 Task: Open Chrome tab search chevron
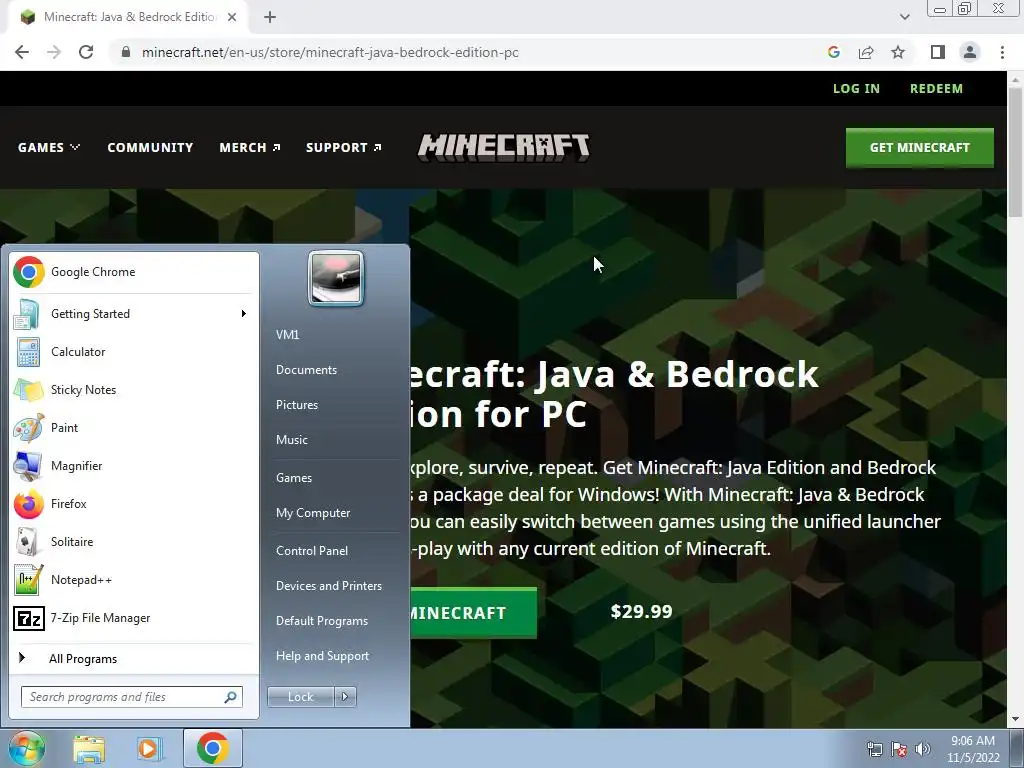pyautogui.click(x=904, y=17)
